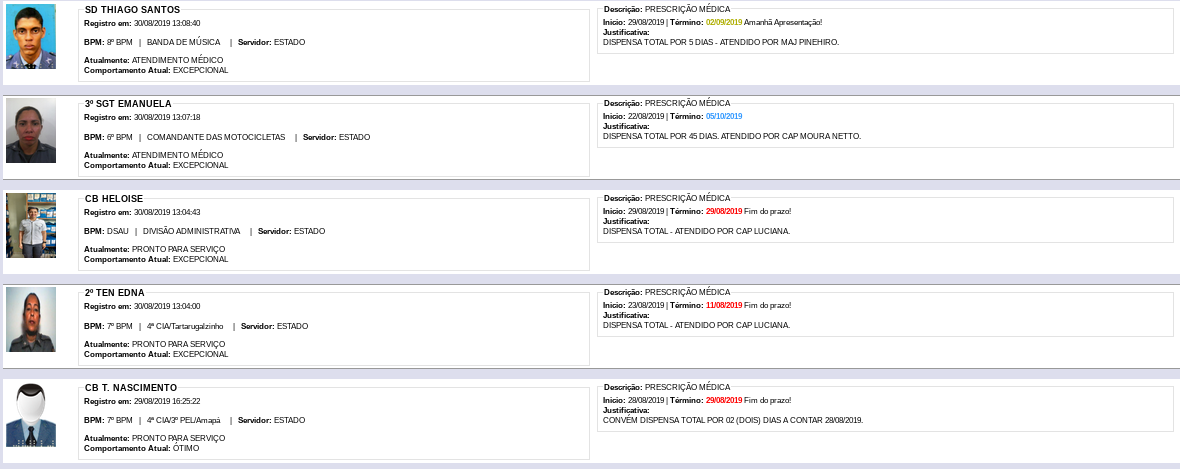Select the name 3º SGT EMANUELA
This screenshot has width=1180, height=469.
pos(128,104)
